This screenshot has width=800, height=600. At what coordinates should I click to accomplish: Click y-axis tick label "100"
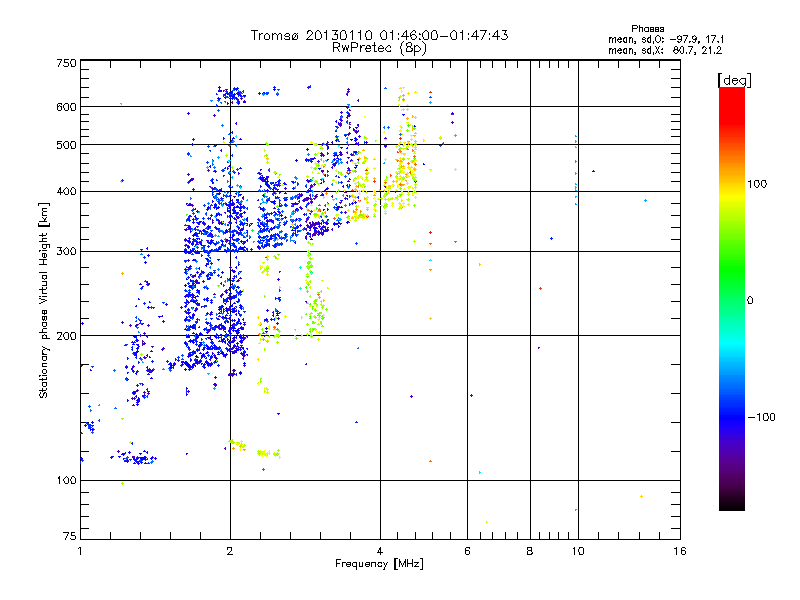coord(67,481)
